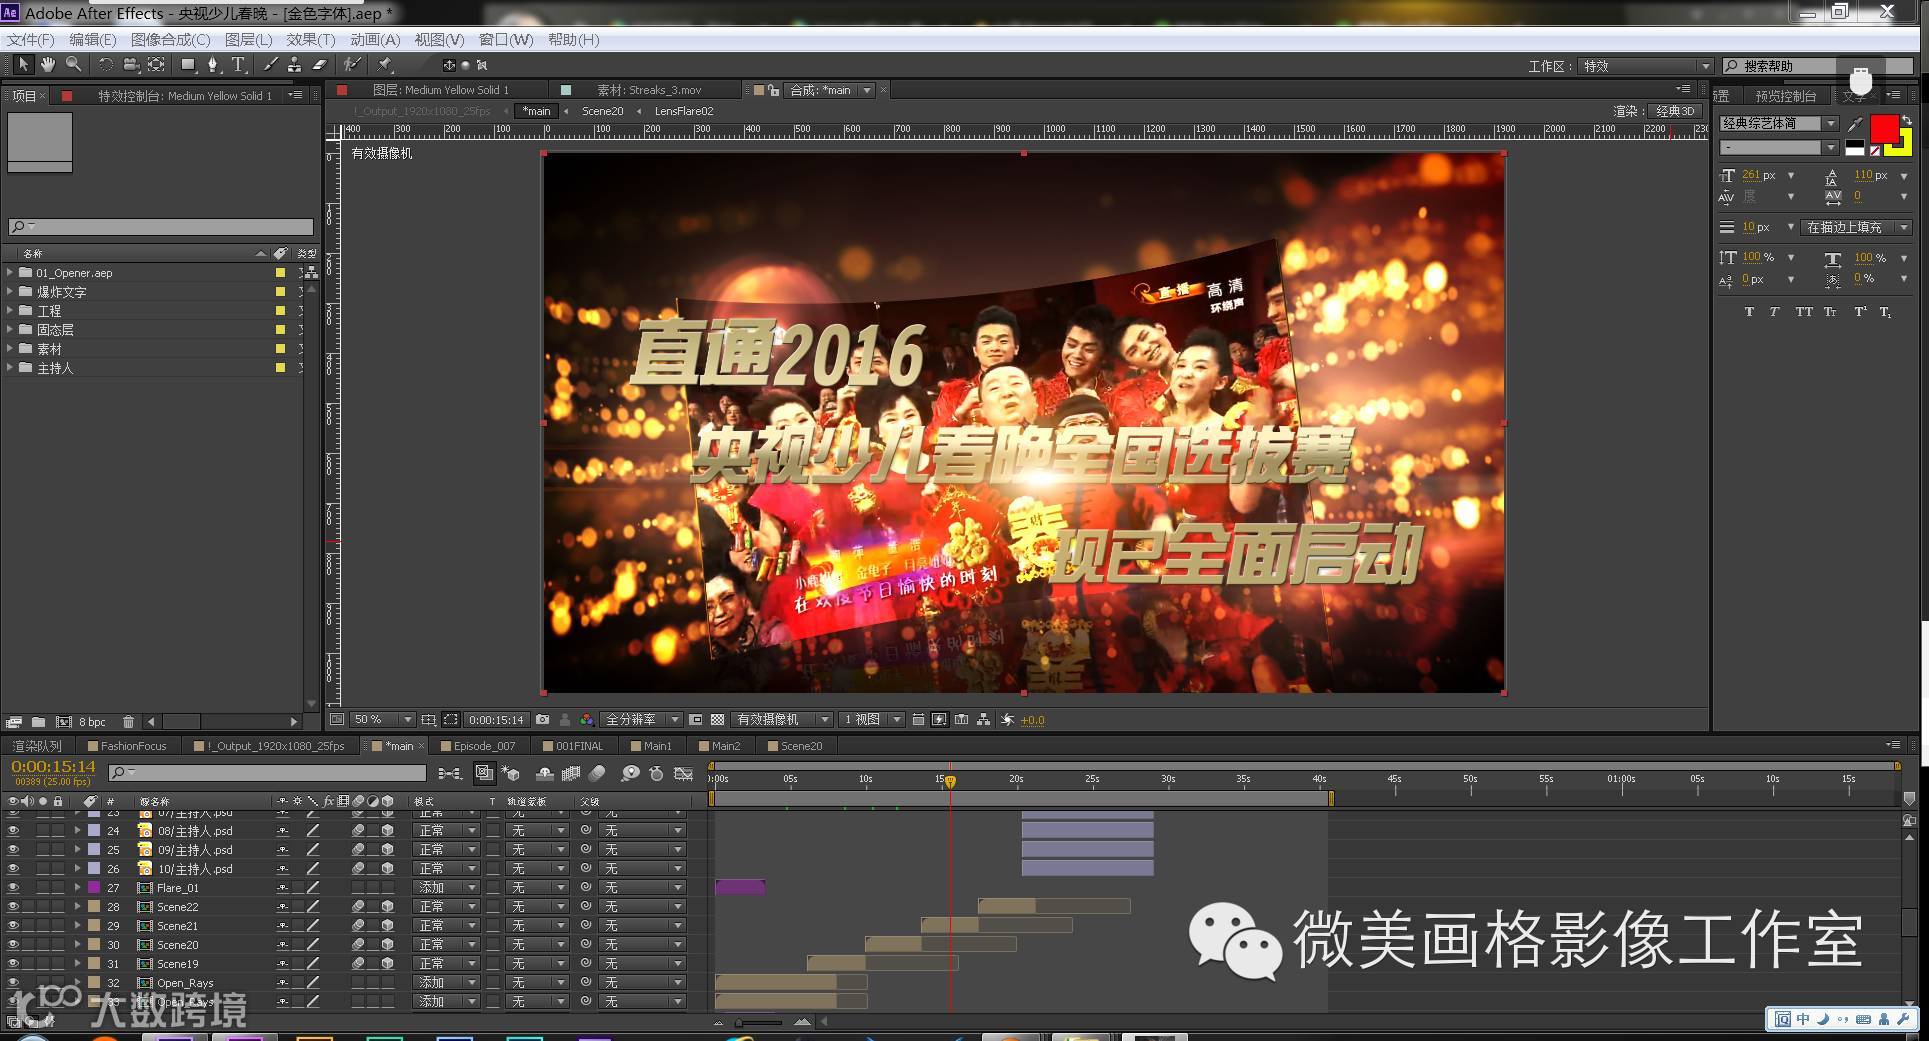Show channel and color management settings
Image resolution: width=1929 pixels, height=1041 pixels.
(x=587, y=720)
